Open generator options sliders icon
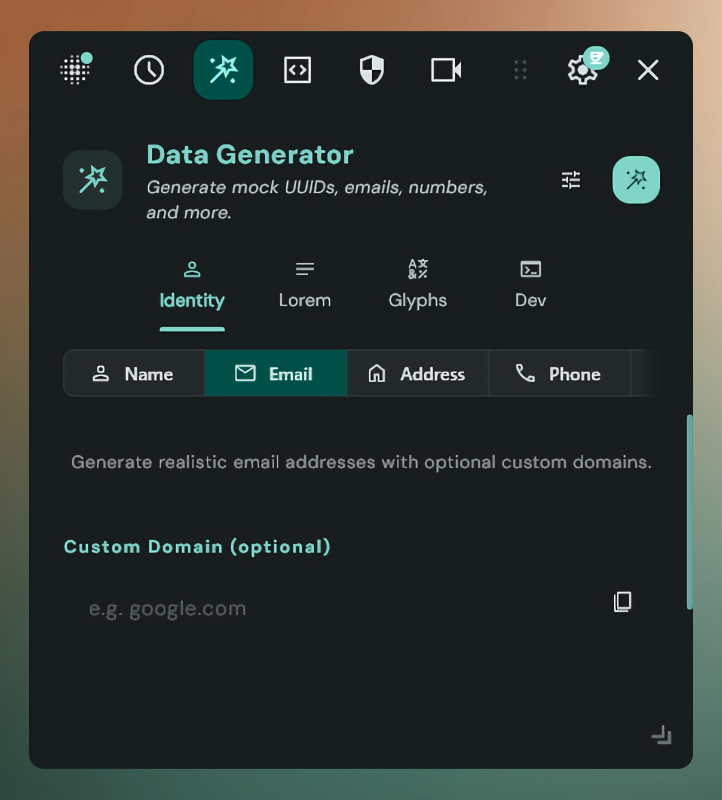This screenshot has height=800, width=722. [571, 180]
